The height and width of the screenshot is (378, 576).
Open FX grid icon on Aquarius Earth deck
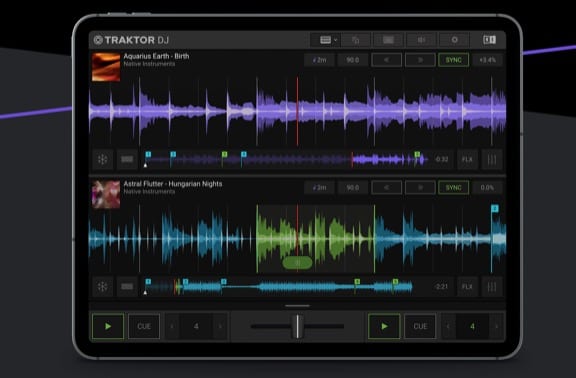pos(102,159)
